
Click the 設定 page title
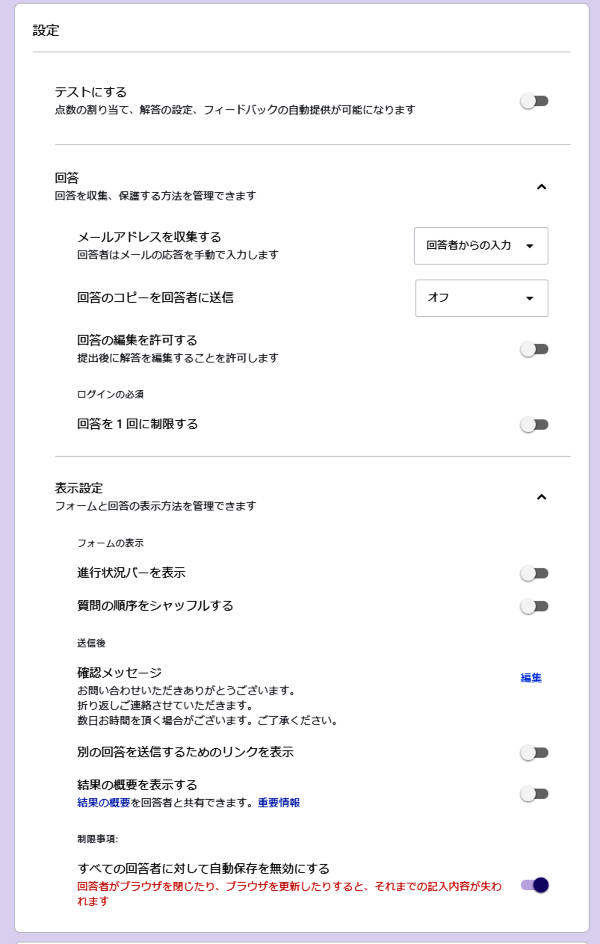[x=46, y=31]
